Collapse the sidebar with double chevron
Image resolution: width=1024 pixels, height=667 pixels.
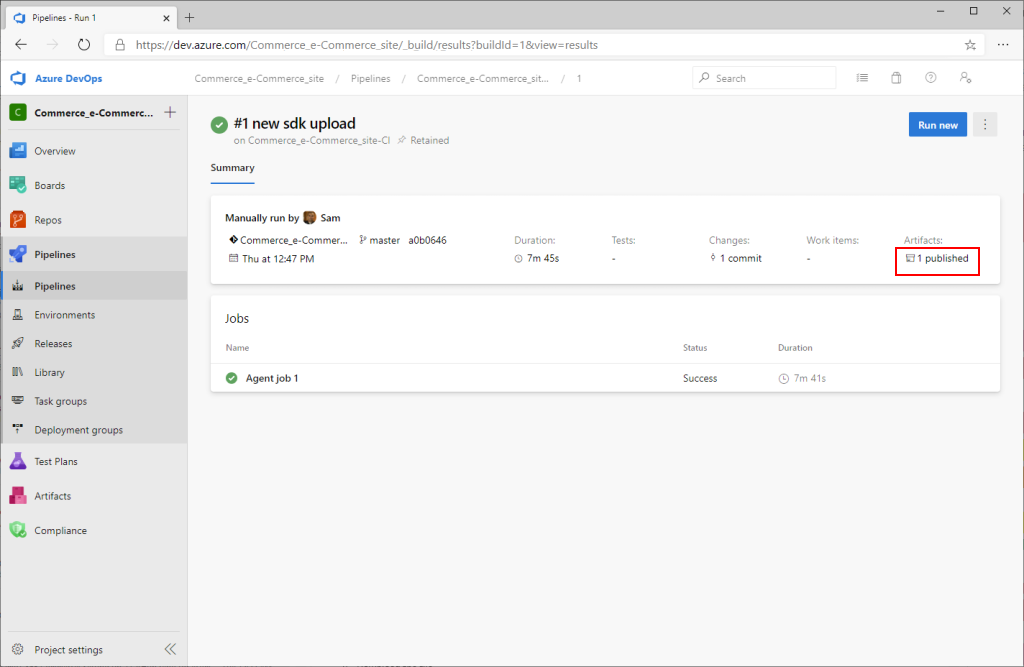[170, 650]
